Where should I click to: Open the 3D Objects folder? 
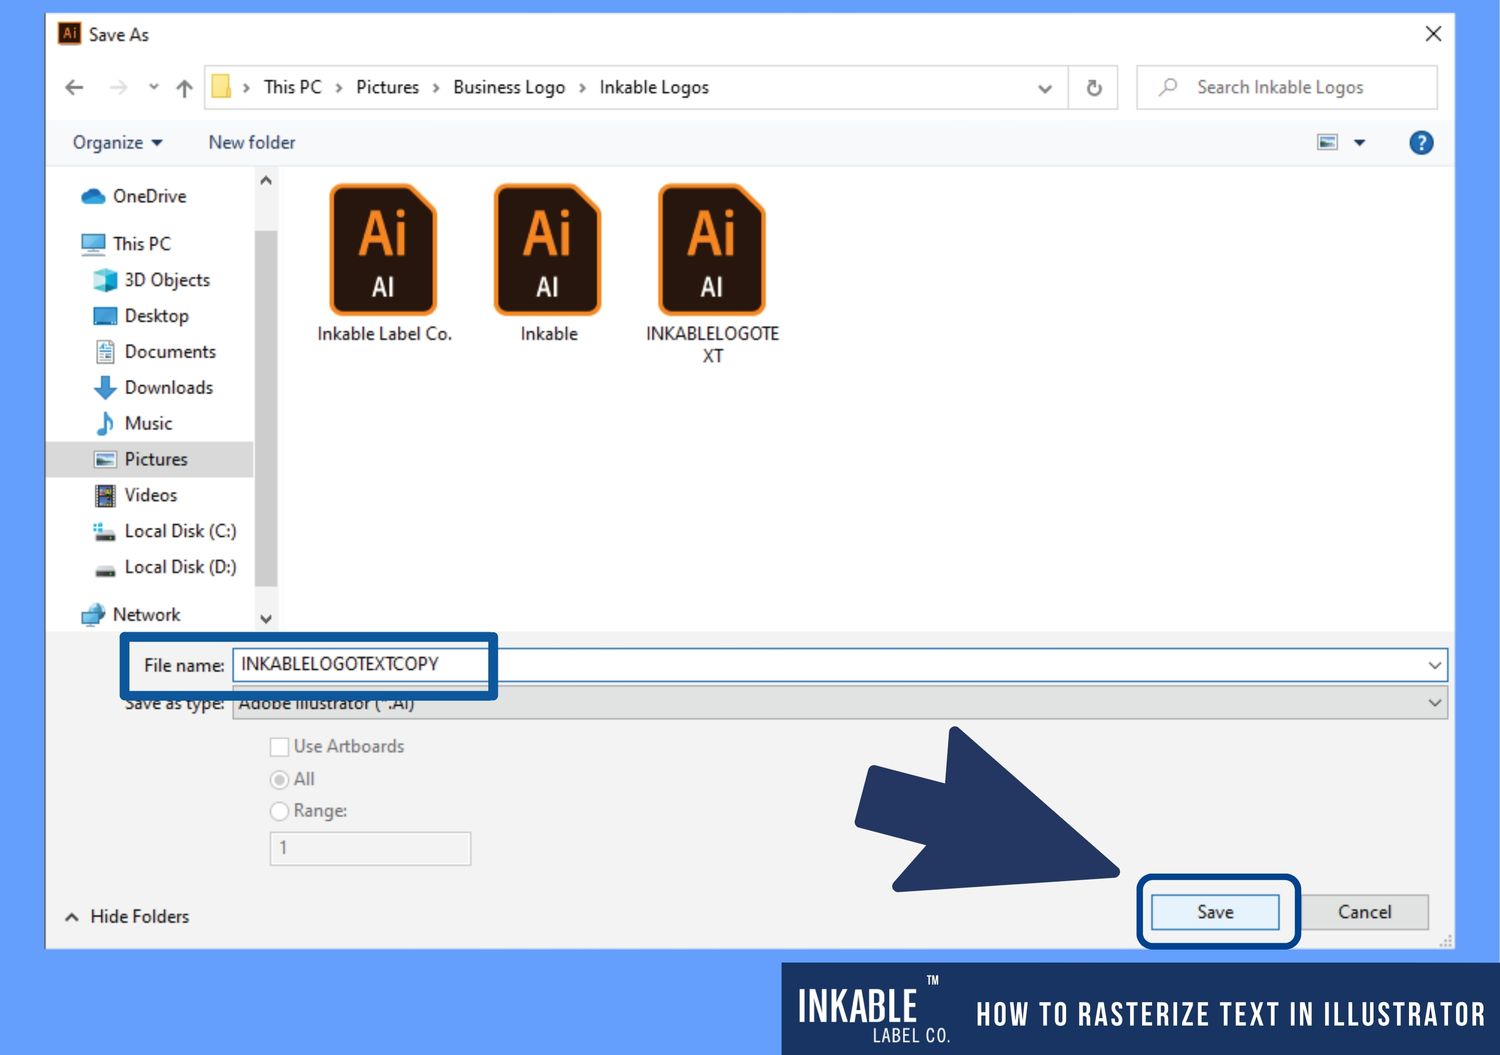tap(167, 280)
